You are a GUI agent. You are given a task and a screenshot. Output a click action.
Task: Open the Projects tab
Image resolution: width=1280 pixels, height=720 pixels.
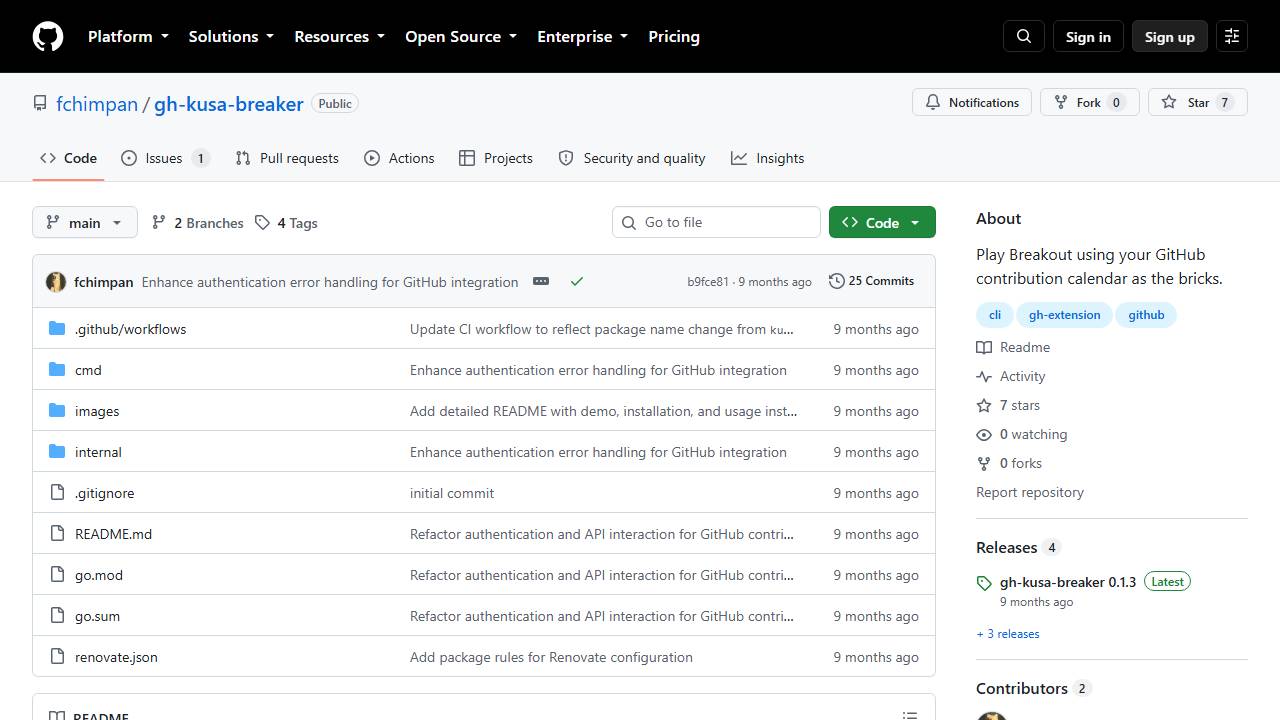coord(496,158)
